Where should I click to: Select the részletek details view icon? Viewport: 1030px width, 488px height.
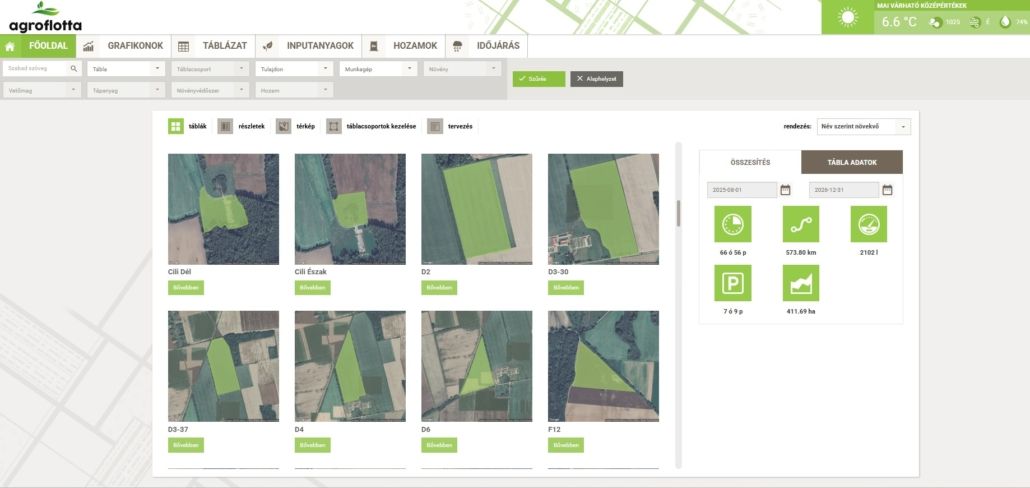tap(225, 127)
